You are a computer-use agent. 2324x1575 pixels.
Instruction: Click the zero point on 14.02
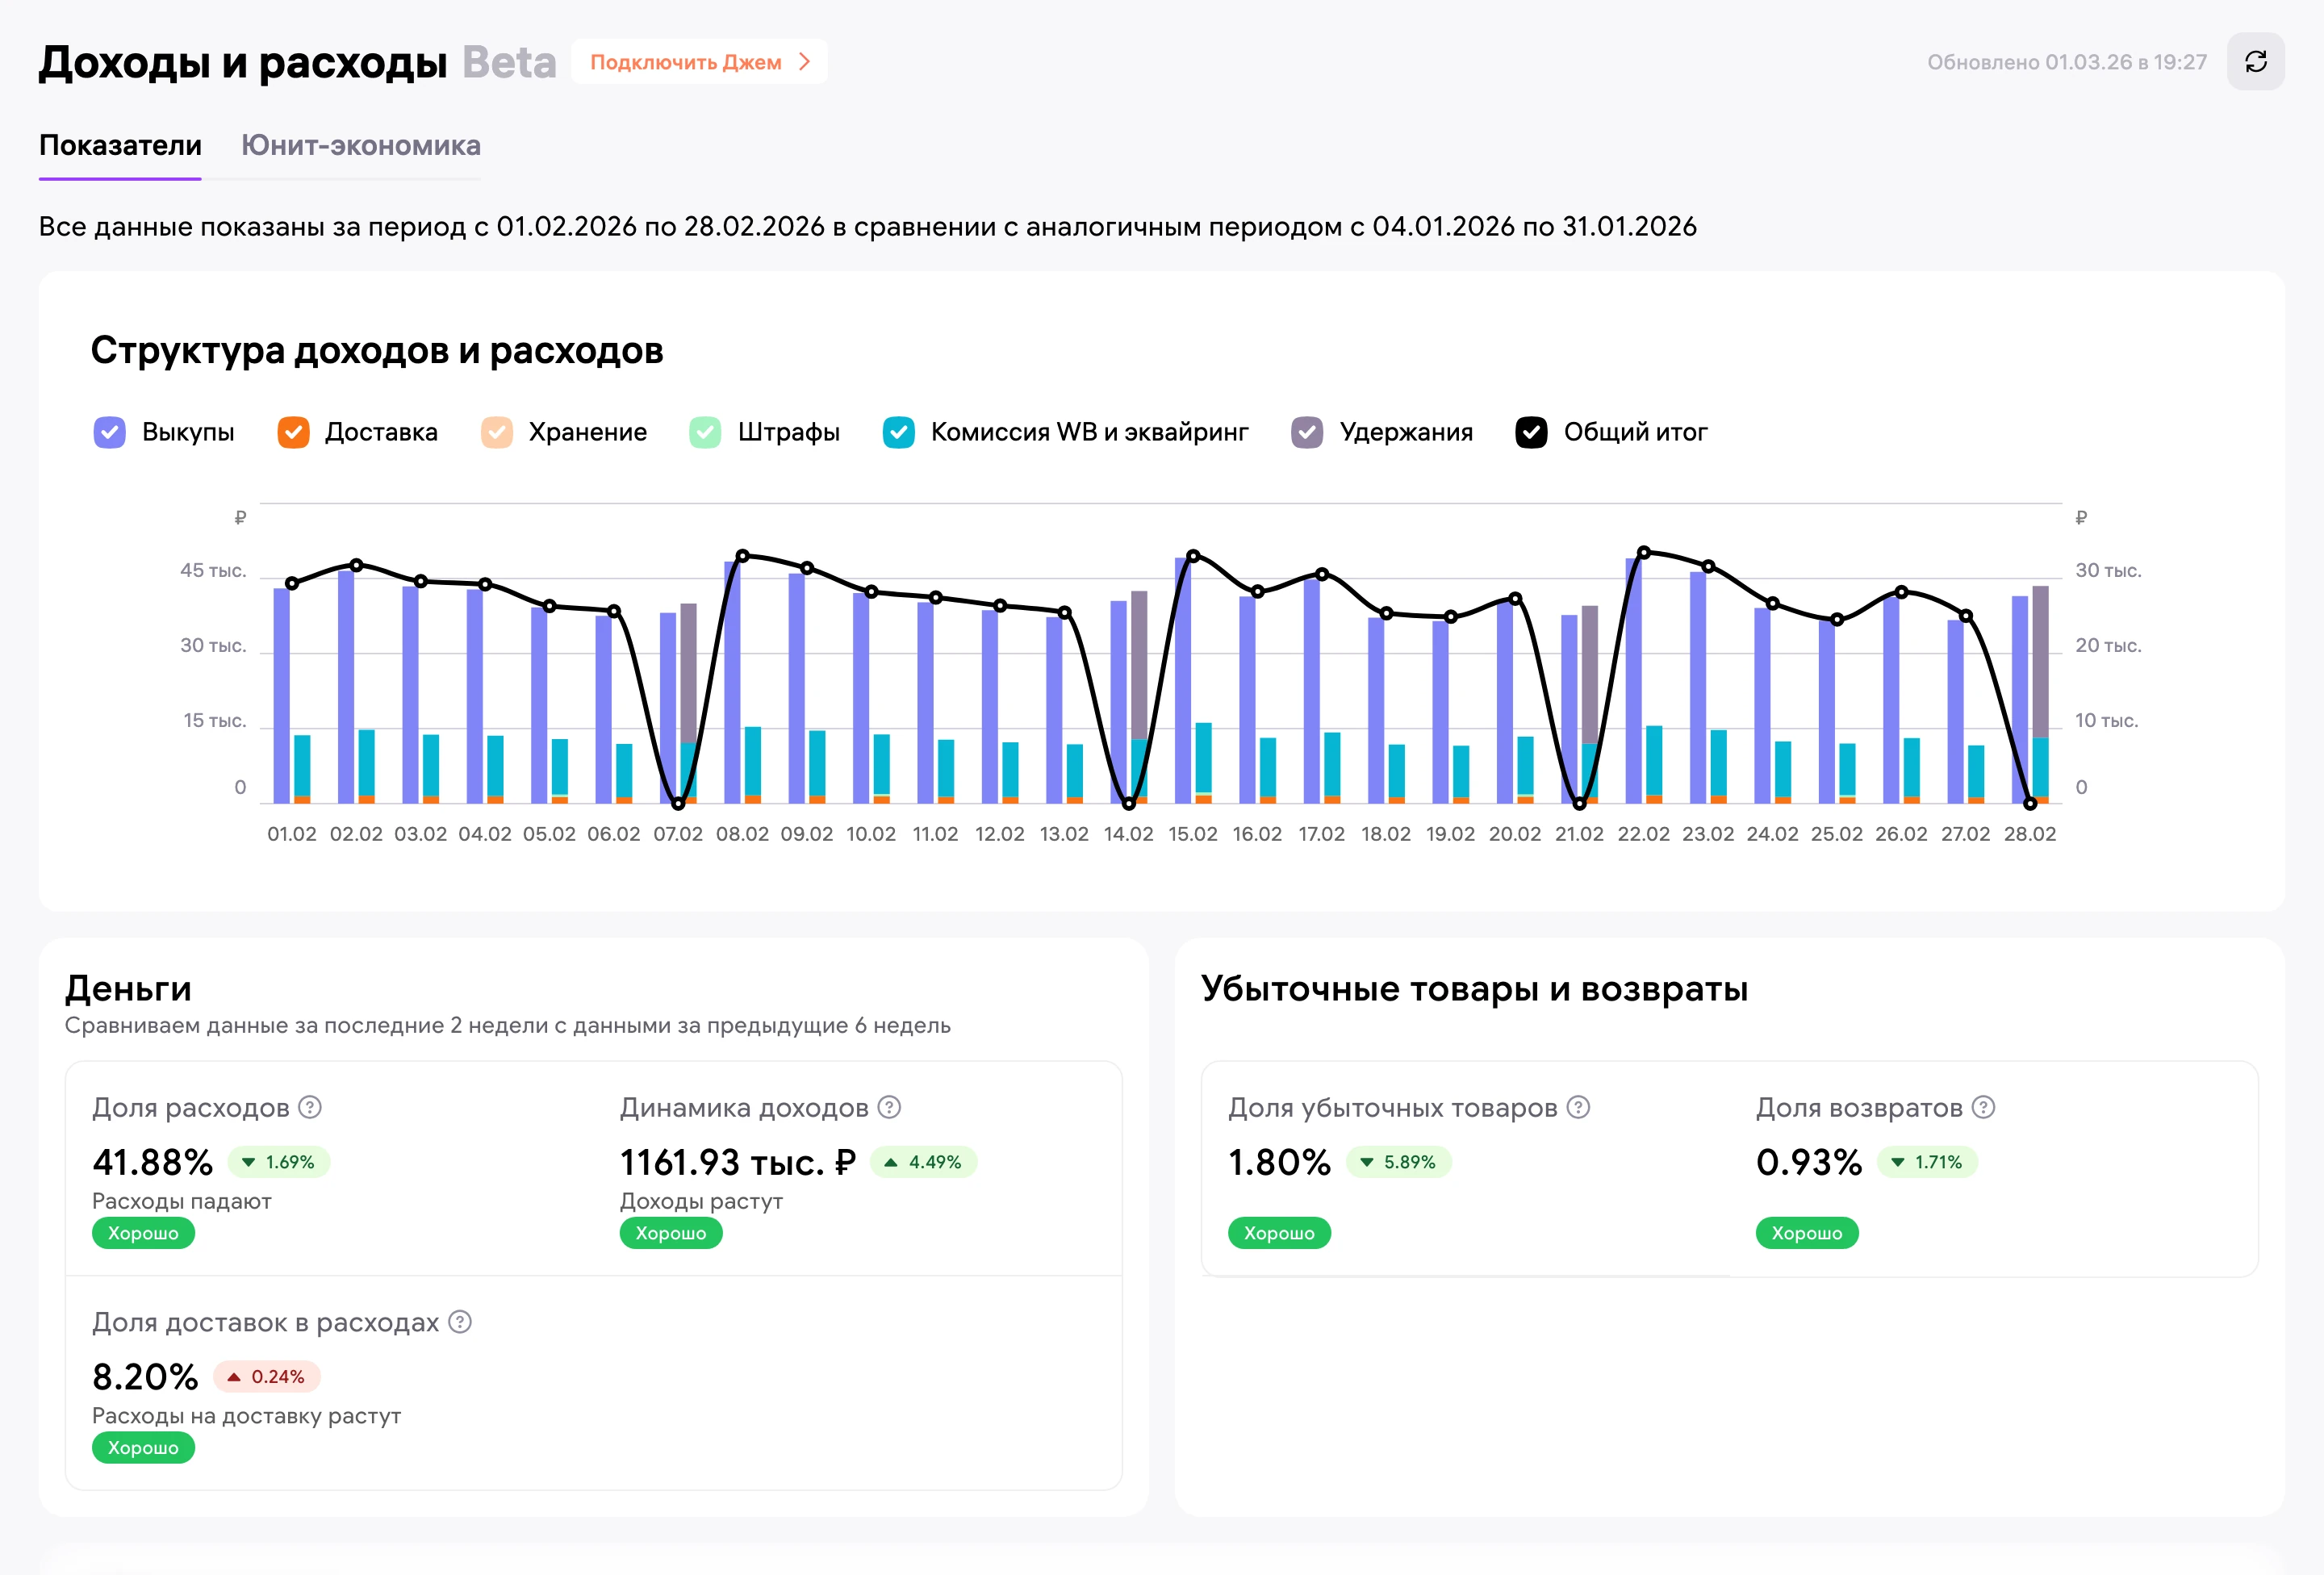coord(1129,803)
